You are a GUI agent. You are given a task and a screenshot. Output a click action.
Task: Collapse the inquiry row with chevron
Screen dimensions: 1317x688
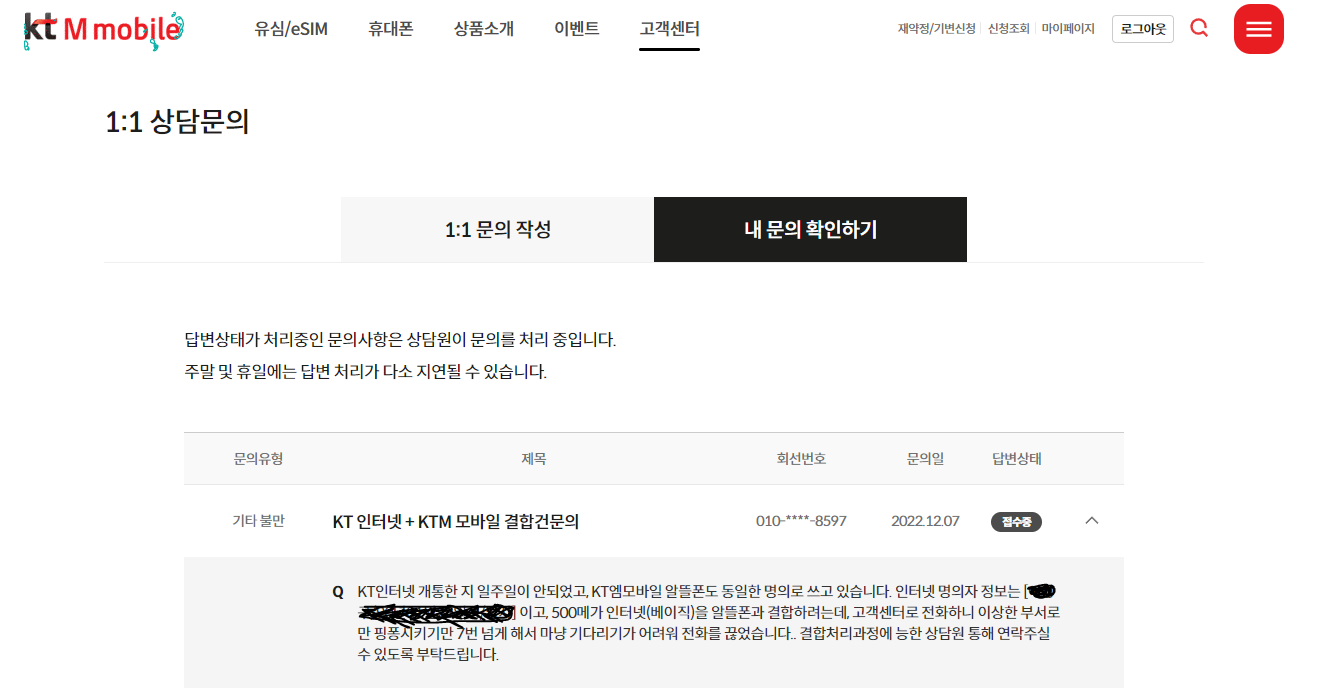tap(1092, 520)
